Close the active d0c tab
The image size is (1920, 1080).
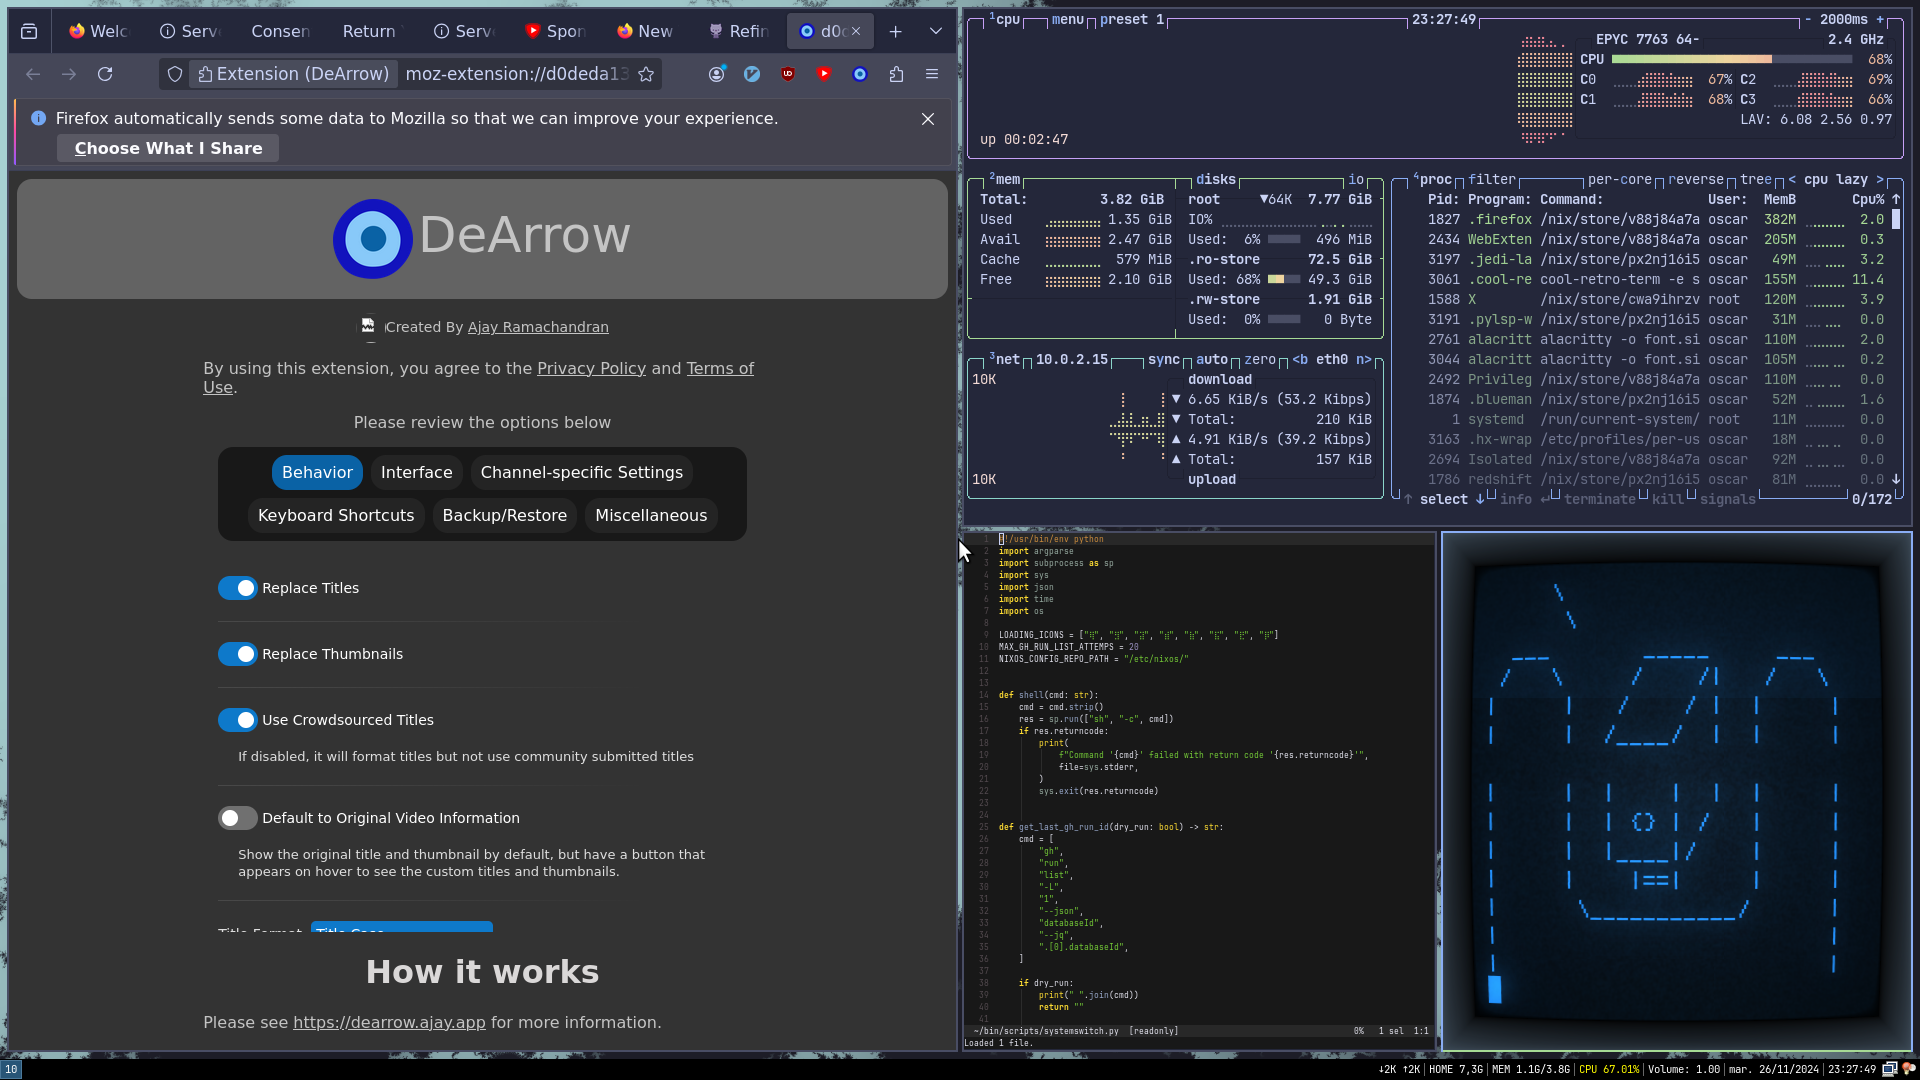[x=856, y=31]
